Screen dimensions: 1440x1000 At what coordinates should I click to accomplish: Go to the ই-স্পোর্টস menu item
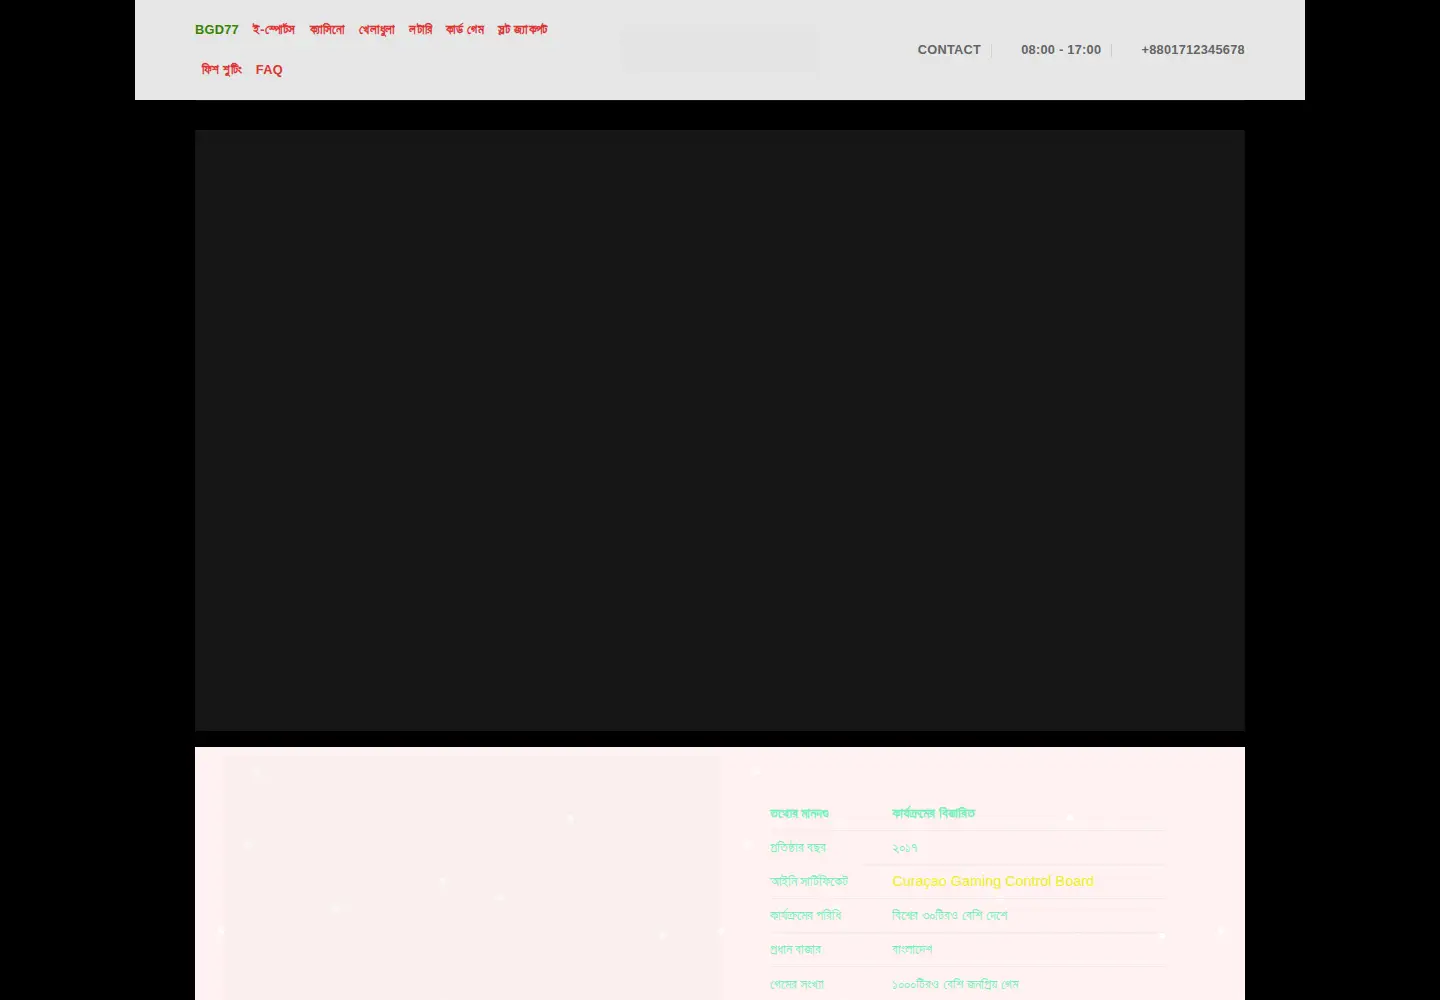click(273, 30)
